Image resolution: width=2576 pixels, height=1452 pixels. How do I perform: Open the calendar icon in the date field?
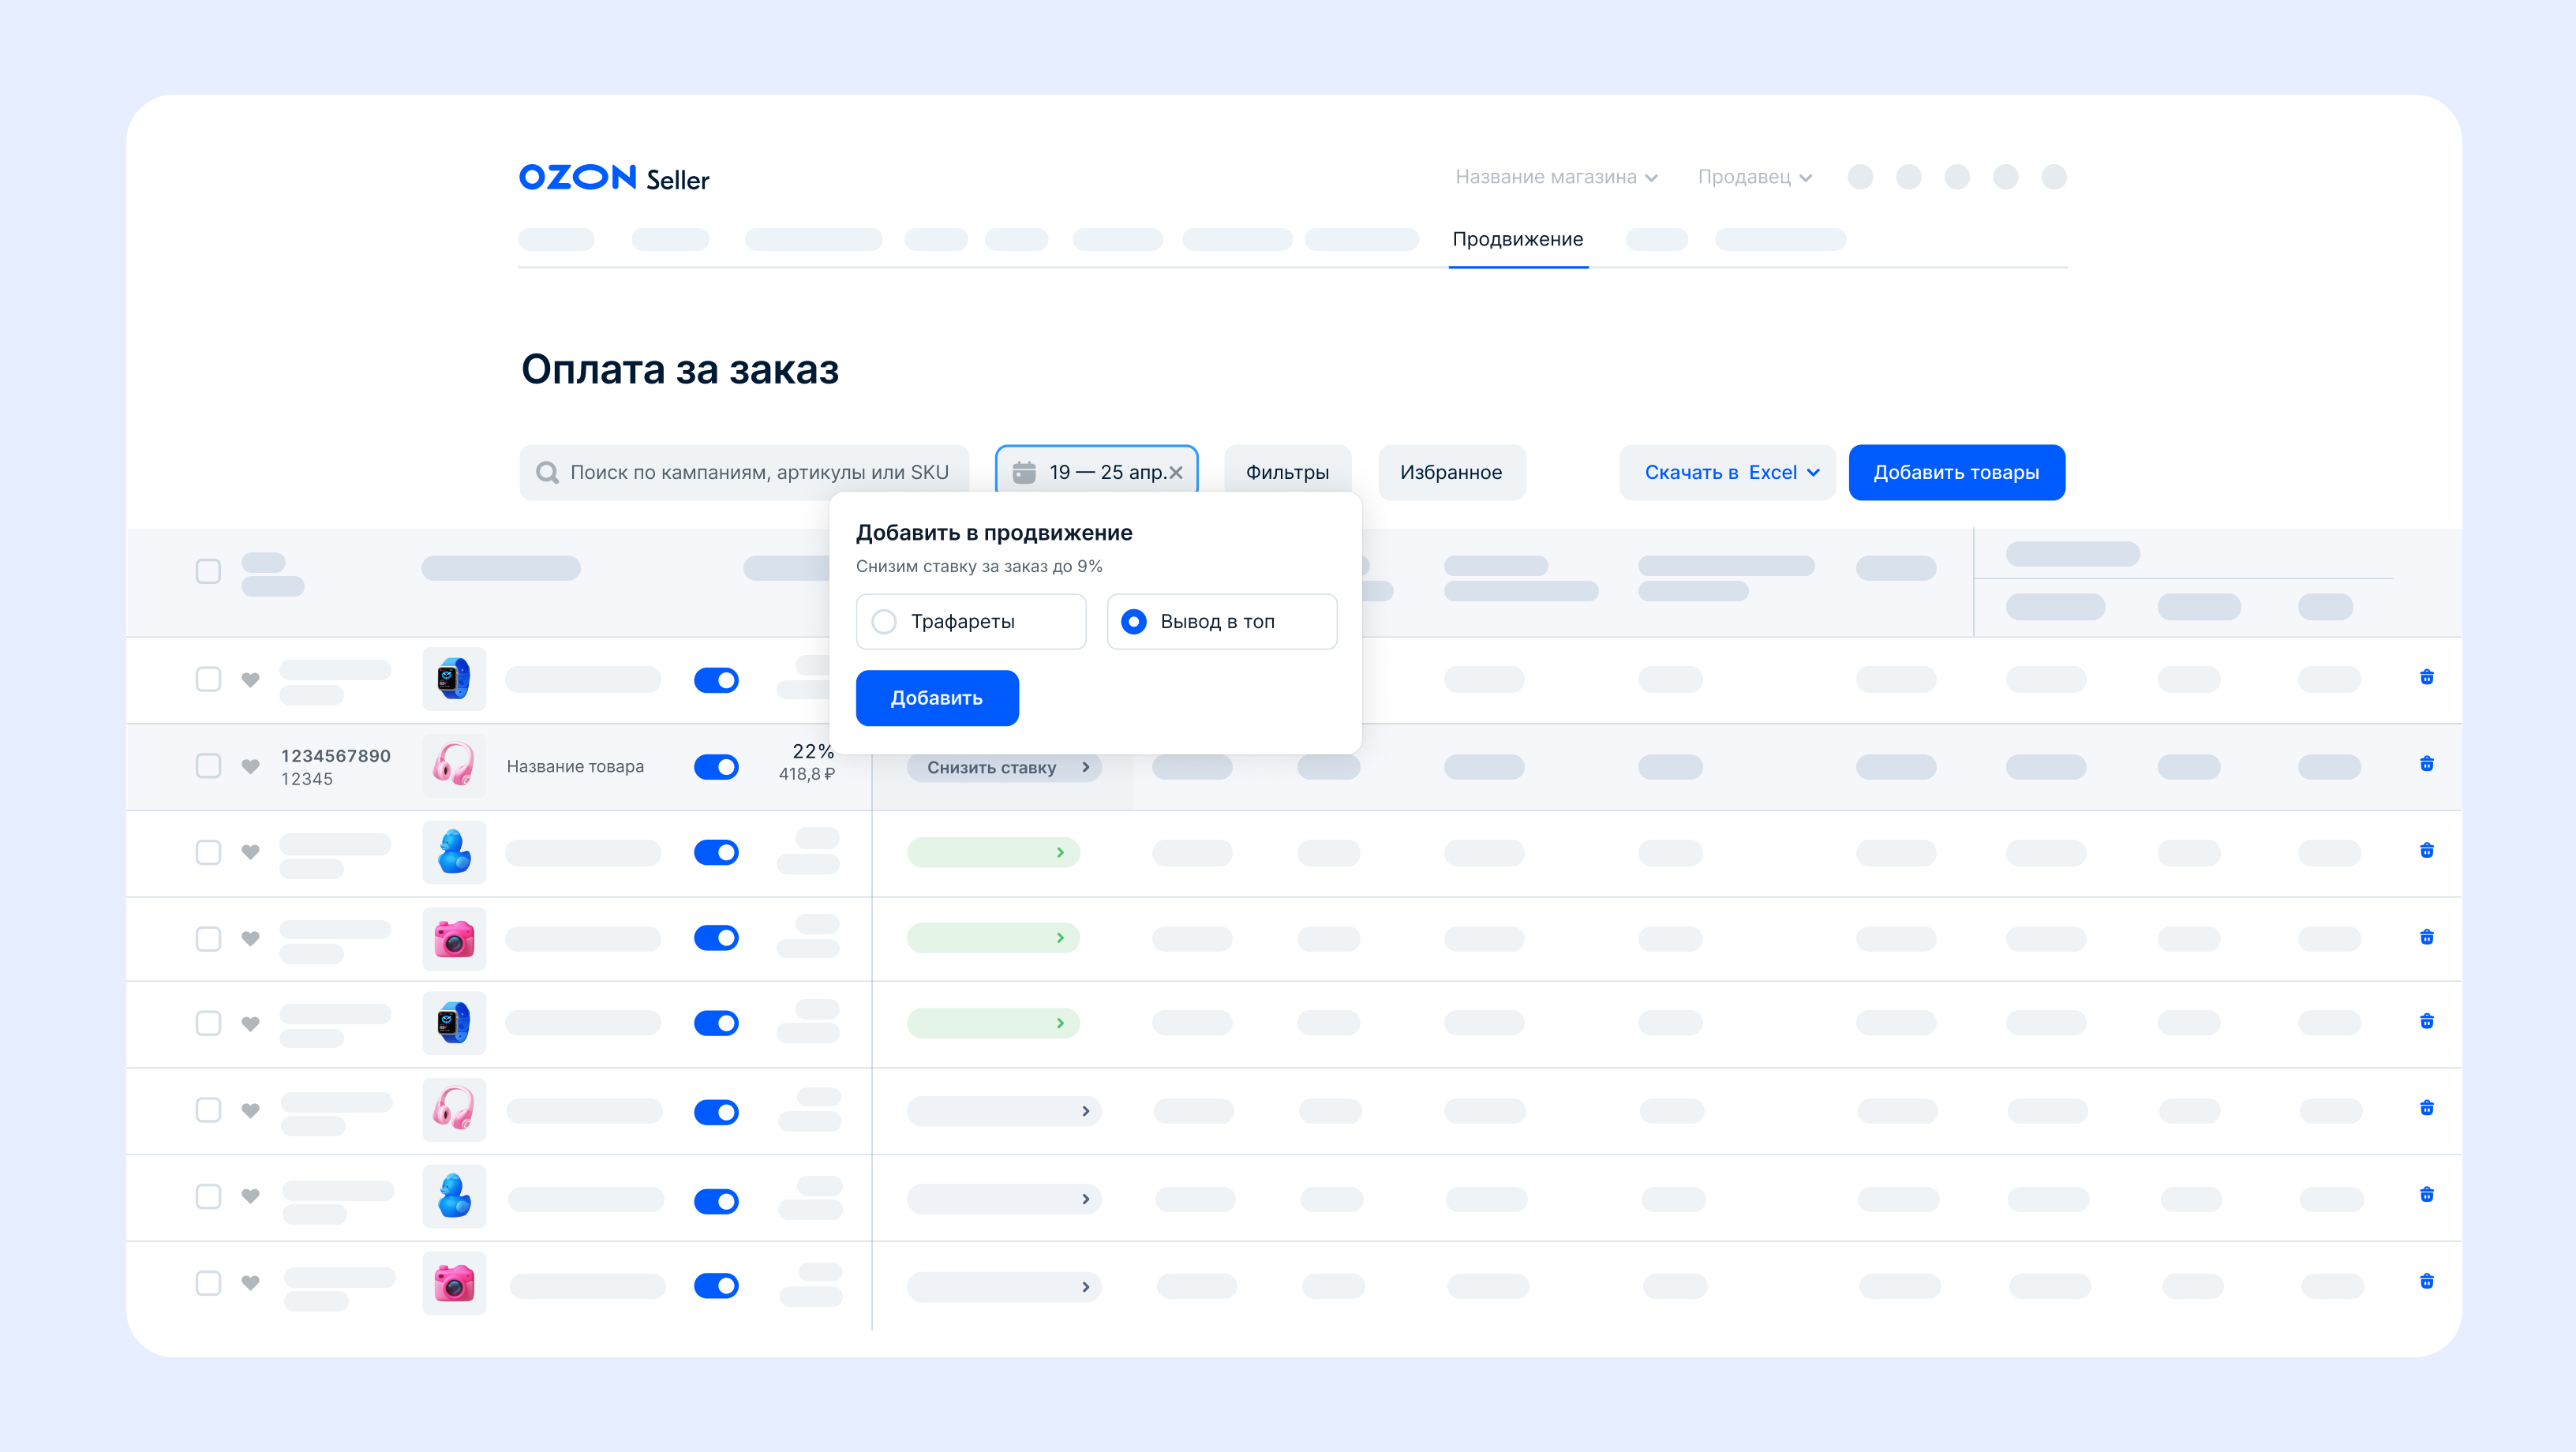click(1024, 472)
